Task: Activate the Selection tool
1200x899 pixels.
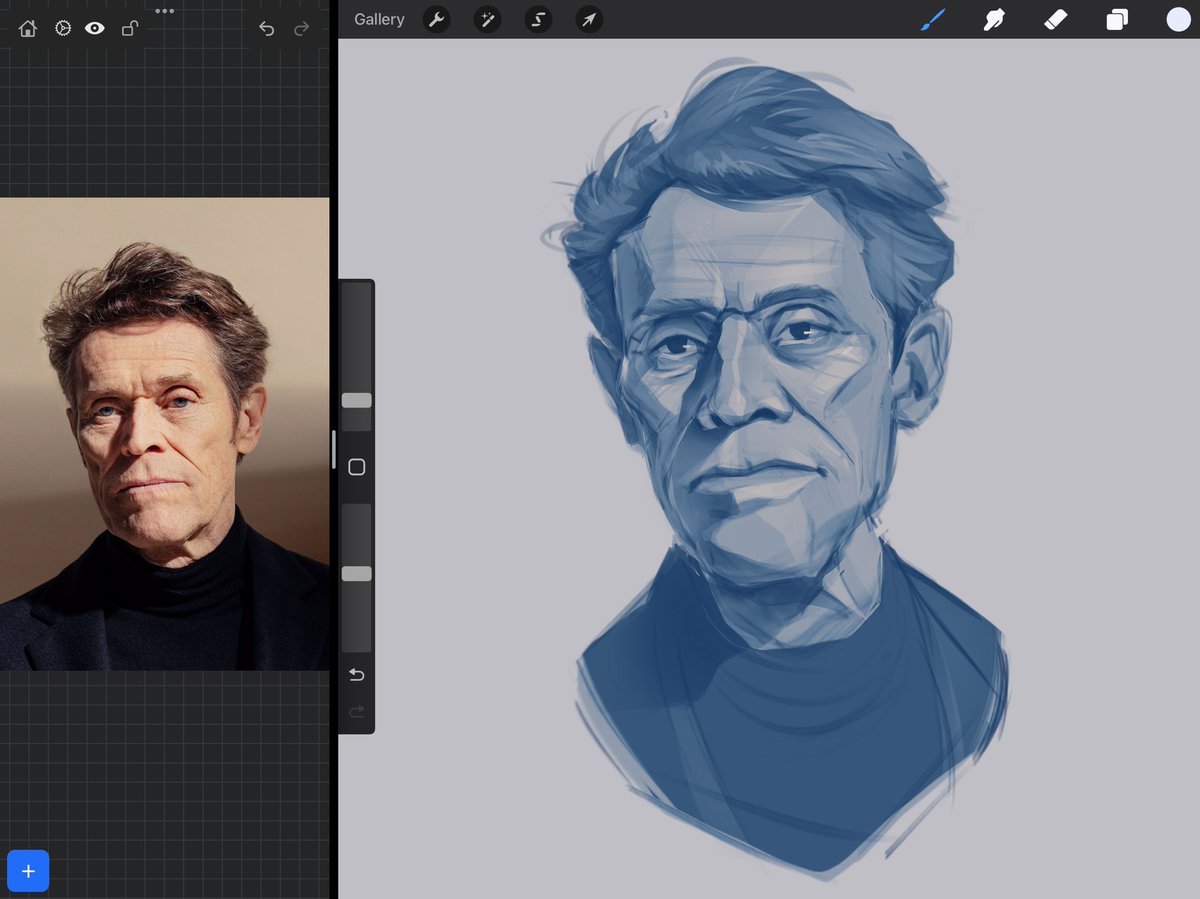Action: click(538, 20)
